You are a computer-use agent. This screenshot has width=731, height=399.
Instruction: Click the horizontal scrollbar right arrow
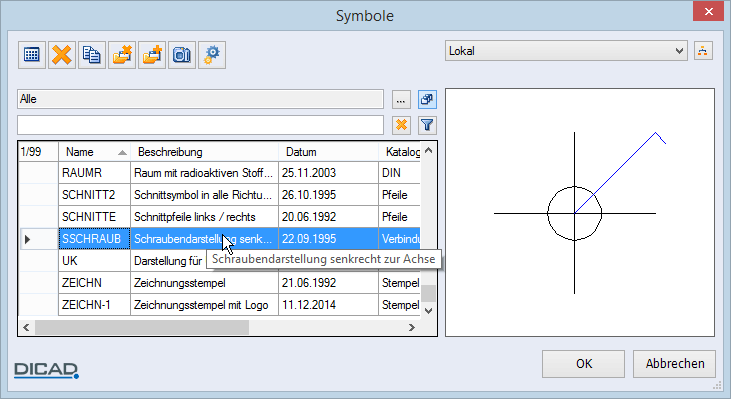tap(412, 327)
